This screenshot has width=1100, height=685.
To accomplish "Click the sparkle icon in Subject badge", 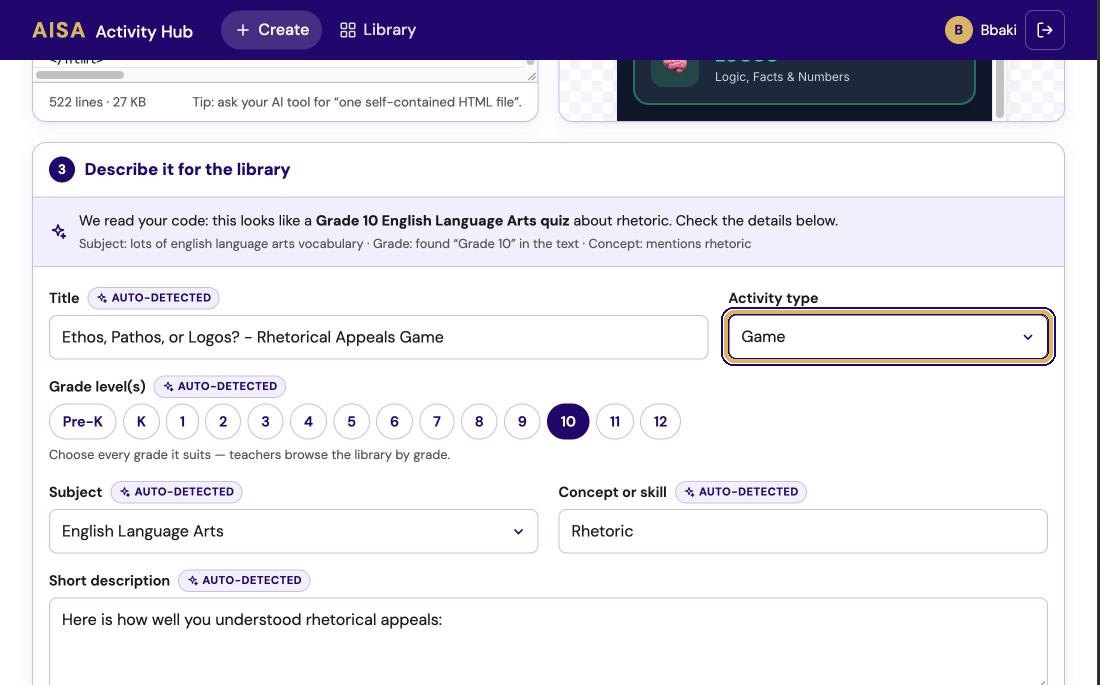I will click(x=125, y=492).
